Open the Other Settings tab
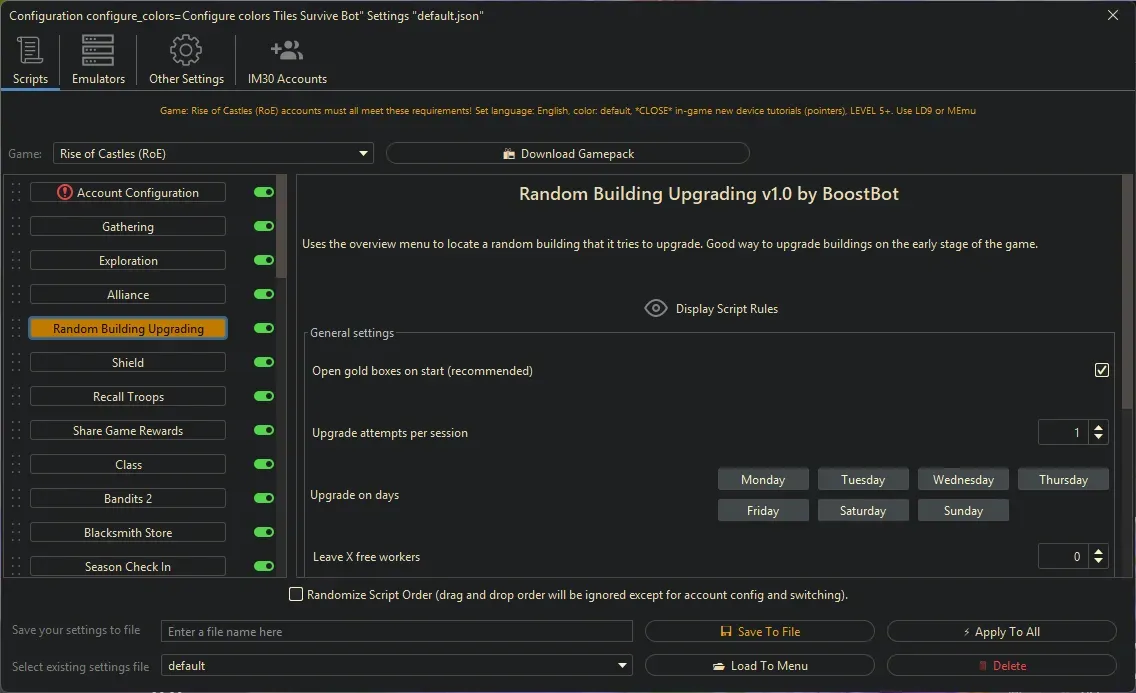This screenshot has height=693, width=1136. 186,60
